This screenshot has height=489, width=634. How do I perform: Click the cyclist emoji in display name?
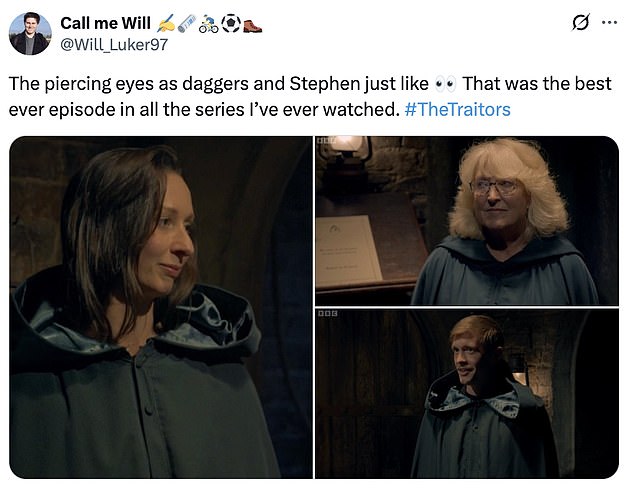pyautogui.click(x=209, y=23)
